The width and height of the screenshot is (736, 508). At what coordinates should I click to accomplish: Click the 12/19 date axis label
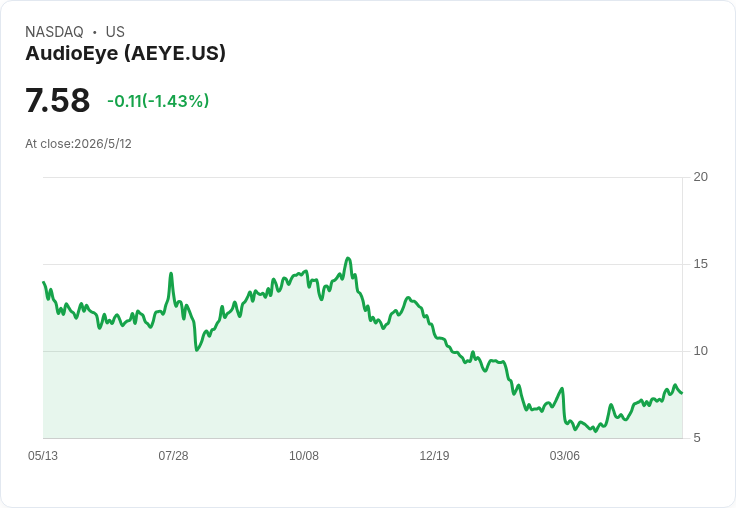point(434,455)
